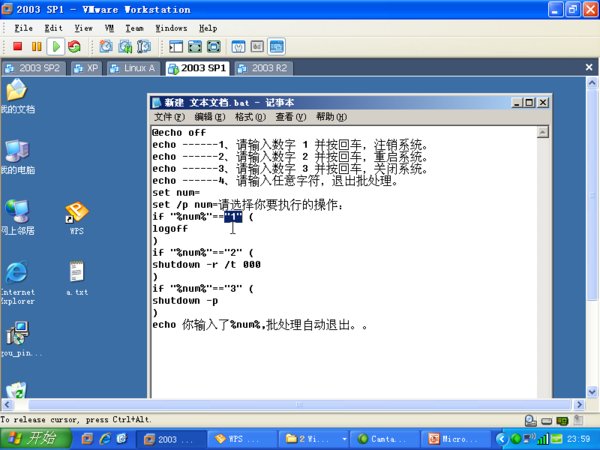Click the Revert to Snapshot icon
This screenshot has width=600, height=450.
pyautogui.click(x=125, y=47)
